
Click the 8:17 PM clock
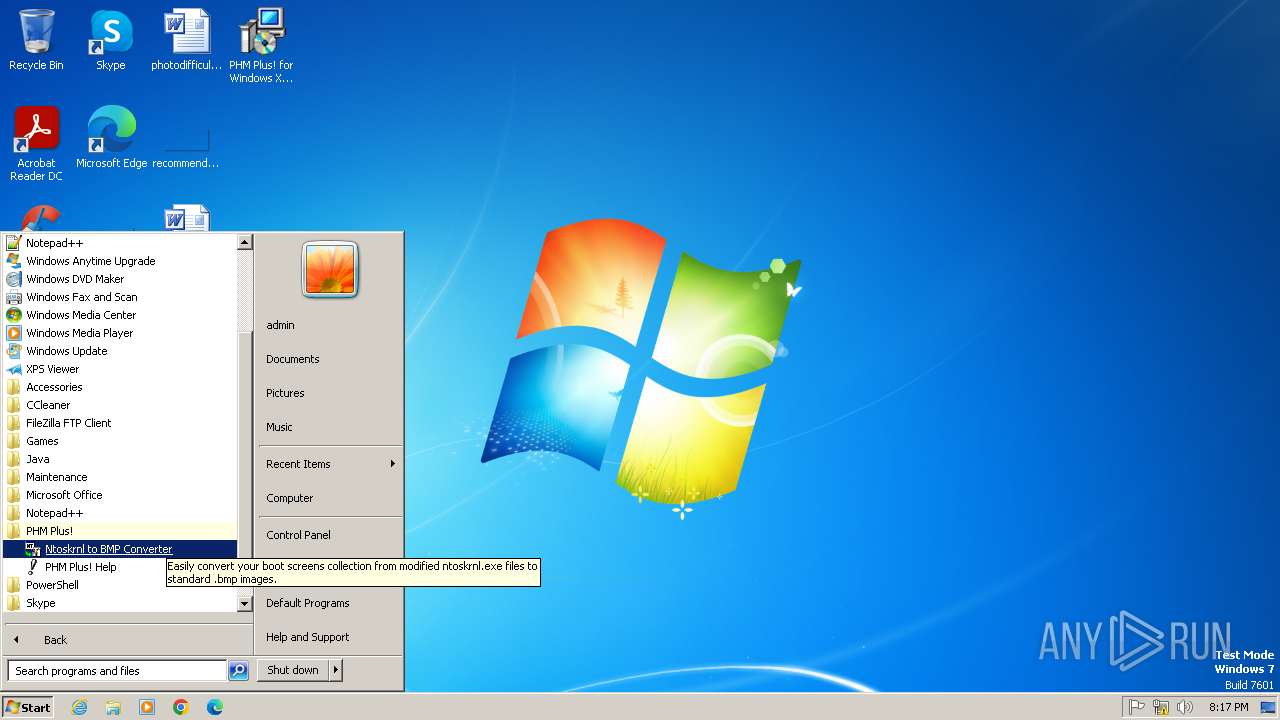pos(1228,707)
